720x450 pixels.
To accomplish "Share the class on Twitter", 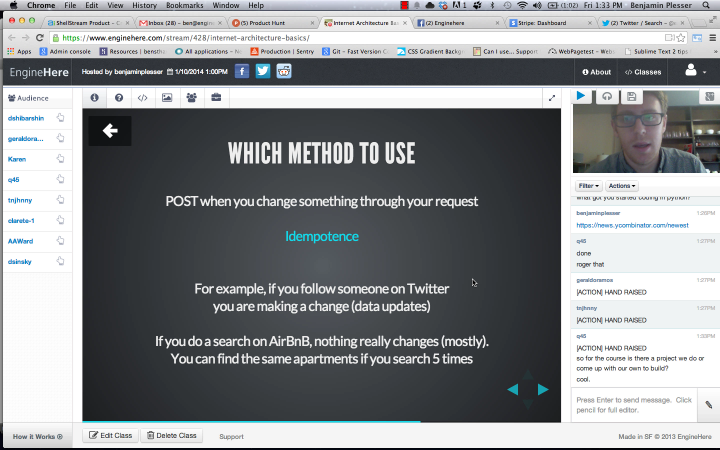I will click(x=263, y=71).
